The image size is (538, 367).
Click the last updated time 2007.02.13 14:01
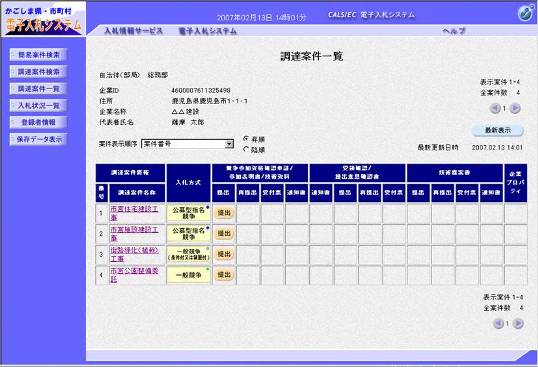[497, 148]
